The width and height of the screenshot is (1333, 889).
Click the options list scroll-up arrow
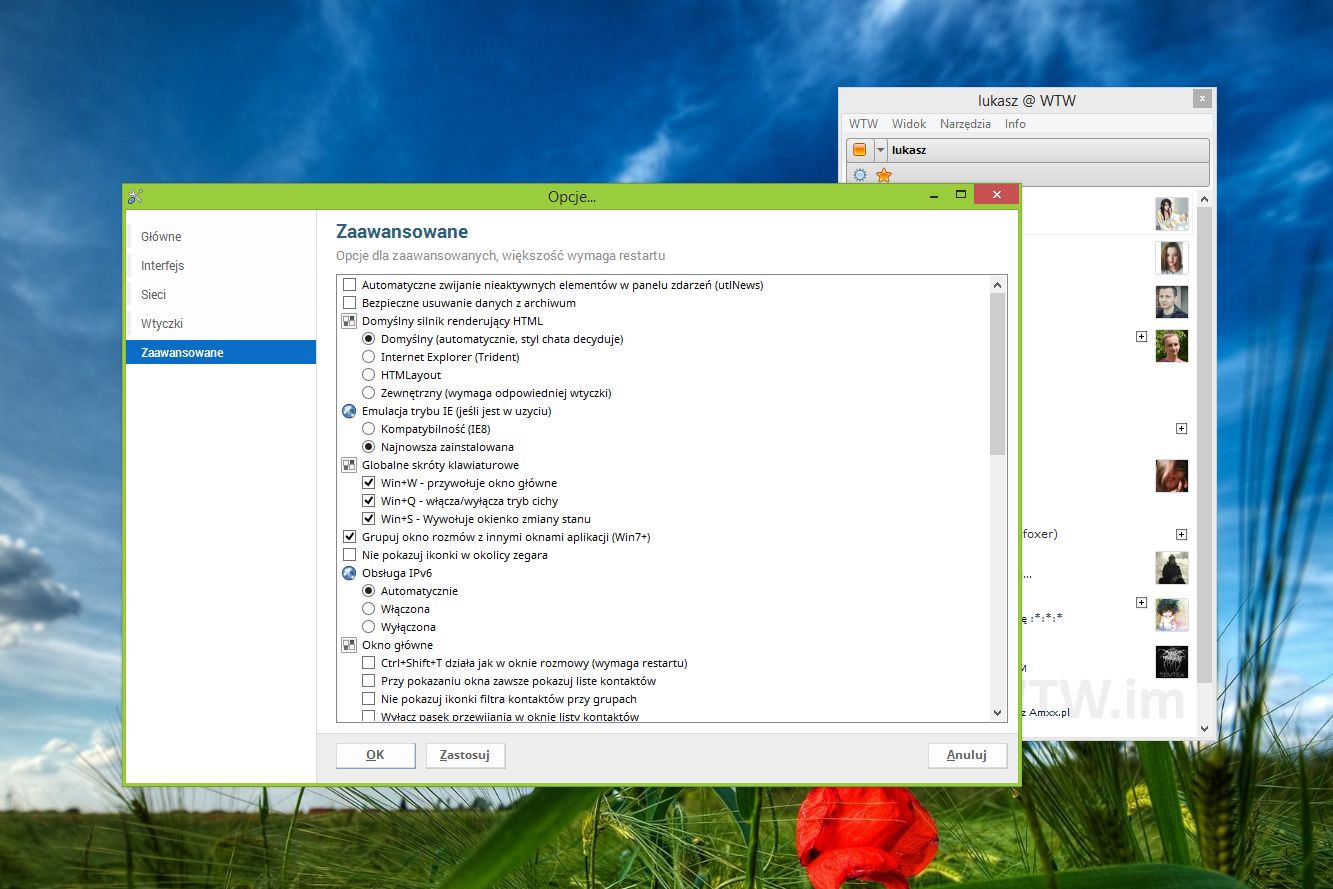(997, 285)
